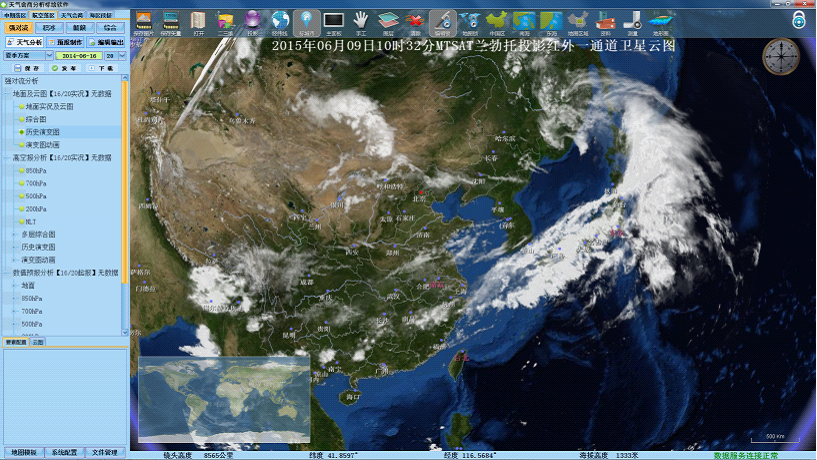
Task: Open the first top-left panel tab
Action: (x=15, y=15)
